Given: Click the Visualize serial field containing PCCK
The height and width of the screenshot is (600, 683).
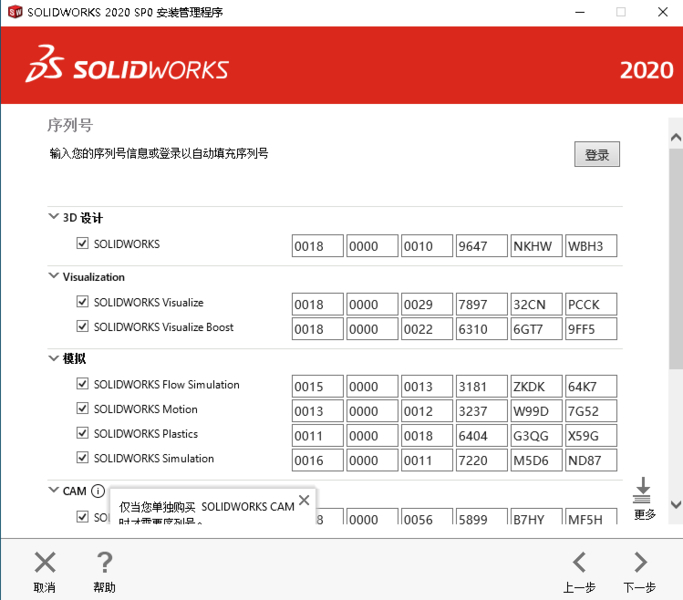Looking at the screenshot, I should [x=591, y=304].
